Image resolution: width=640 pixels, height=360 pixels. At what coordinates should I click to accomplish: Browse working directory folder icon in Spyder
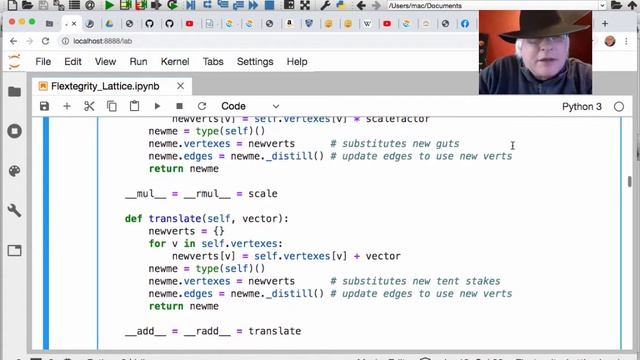pyautogui.click(x=617, y=5)
